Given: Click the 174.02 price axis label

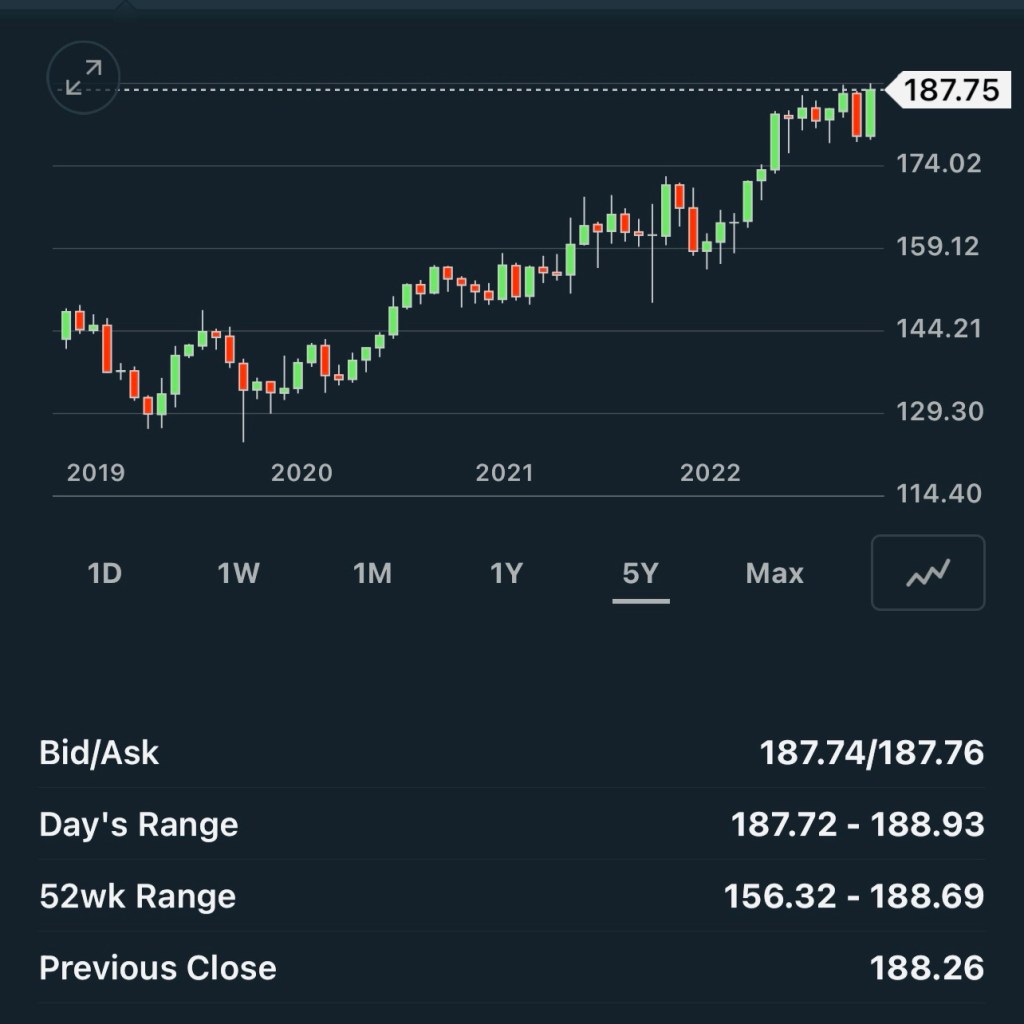Looking at the screenshot, I should [940, 163].
